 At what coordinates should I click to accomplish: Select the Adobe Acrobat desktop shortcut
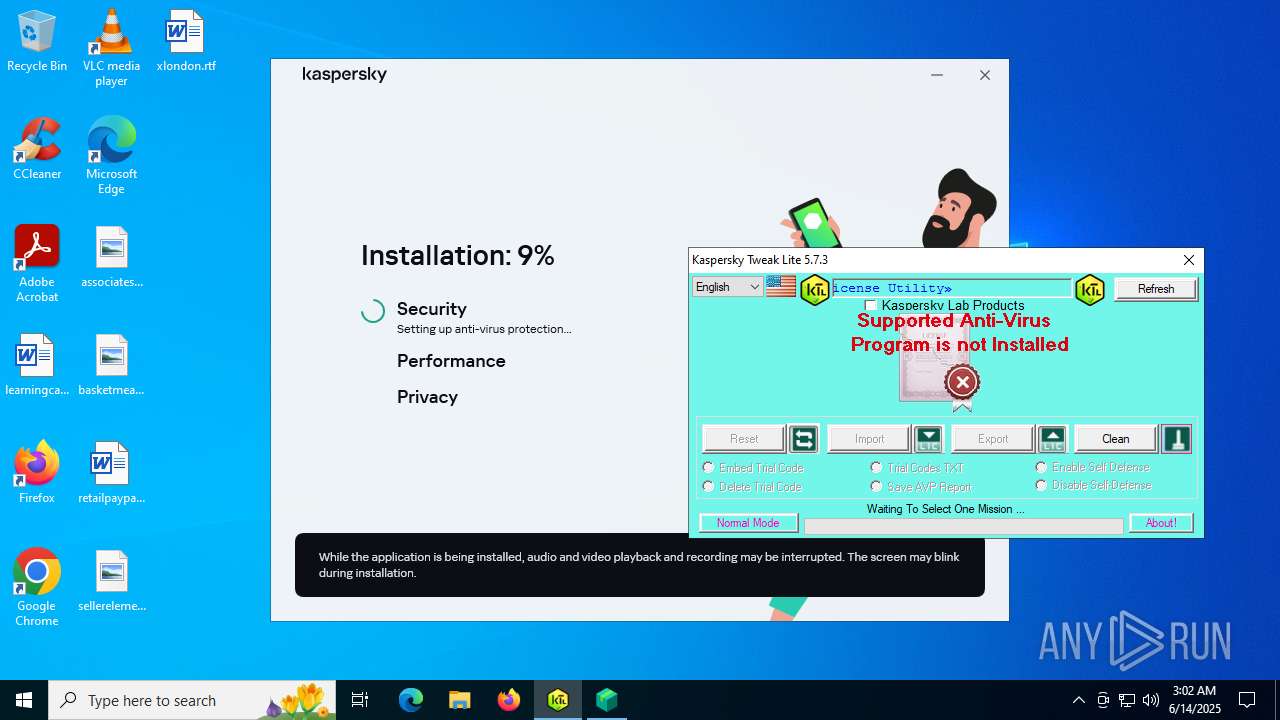[37, 263]
